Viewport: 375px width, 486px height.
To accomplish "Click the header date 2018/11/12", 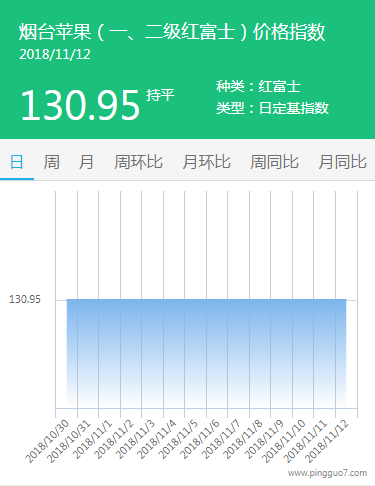I will tap(55, 54).
